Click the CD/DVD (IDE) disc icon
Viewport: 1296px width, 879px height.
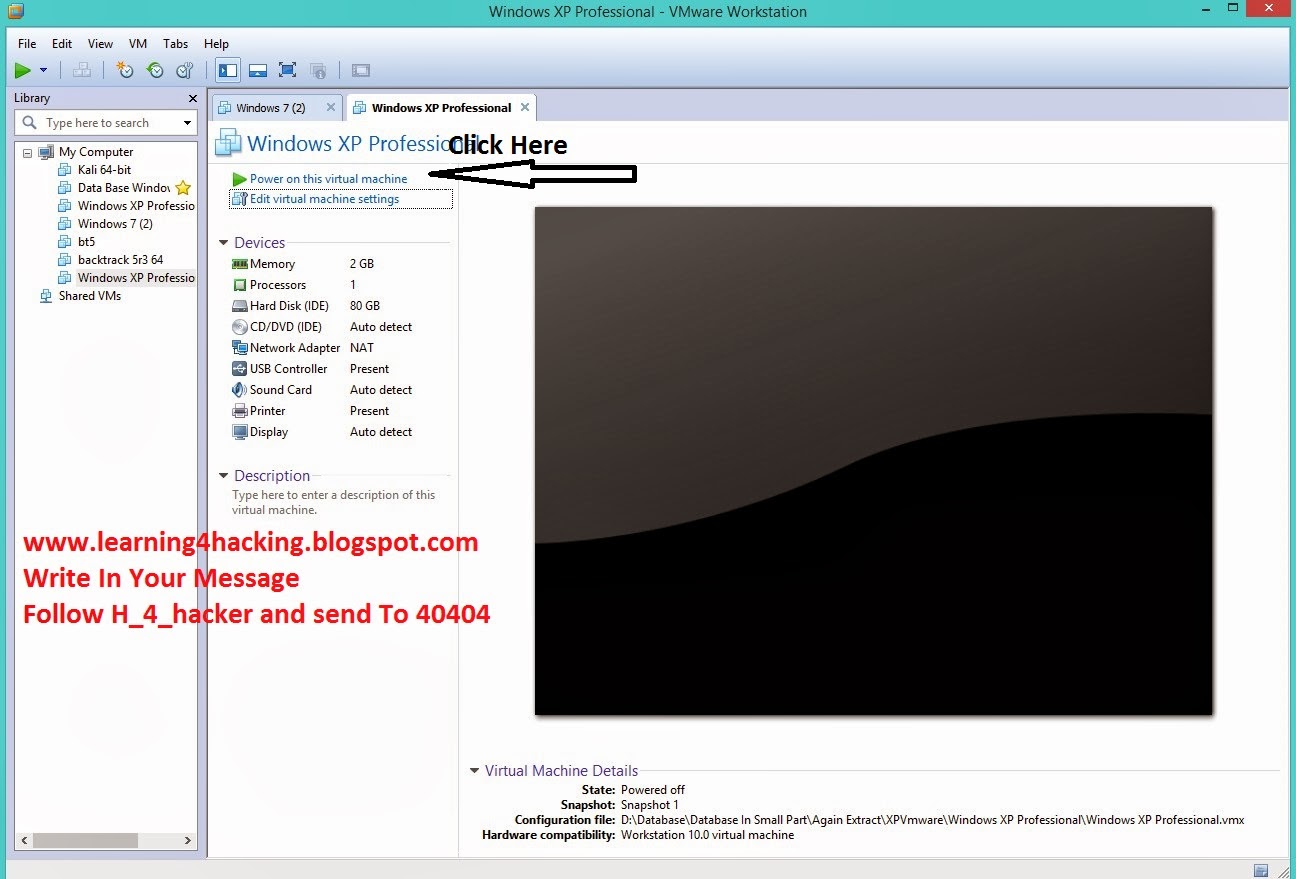click(239, 327)
